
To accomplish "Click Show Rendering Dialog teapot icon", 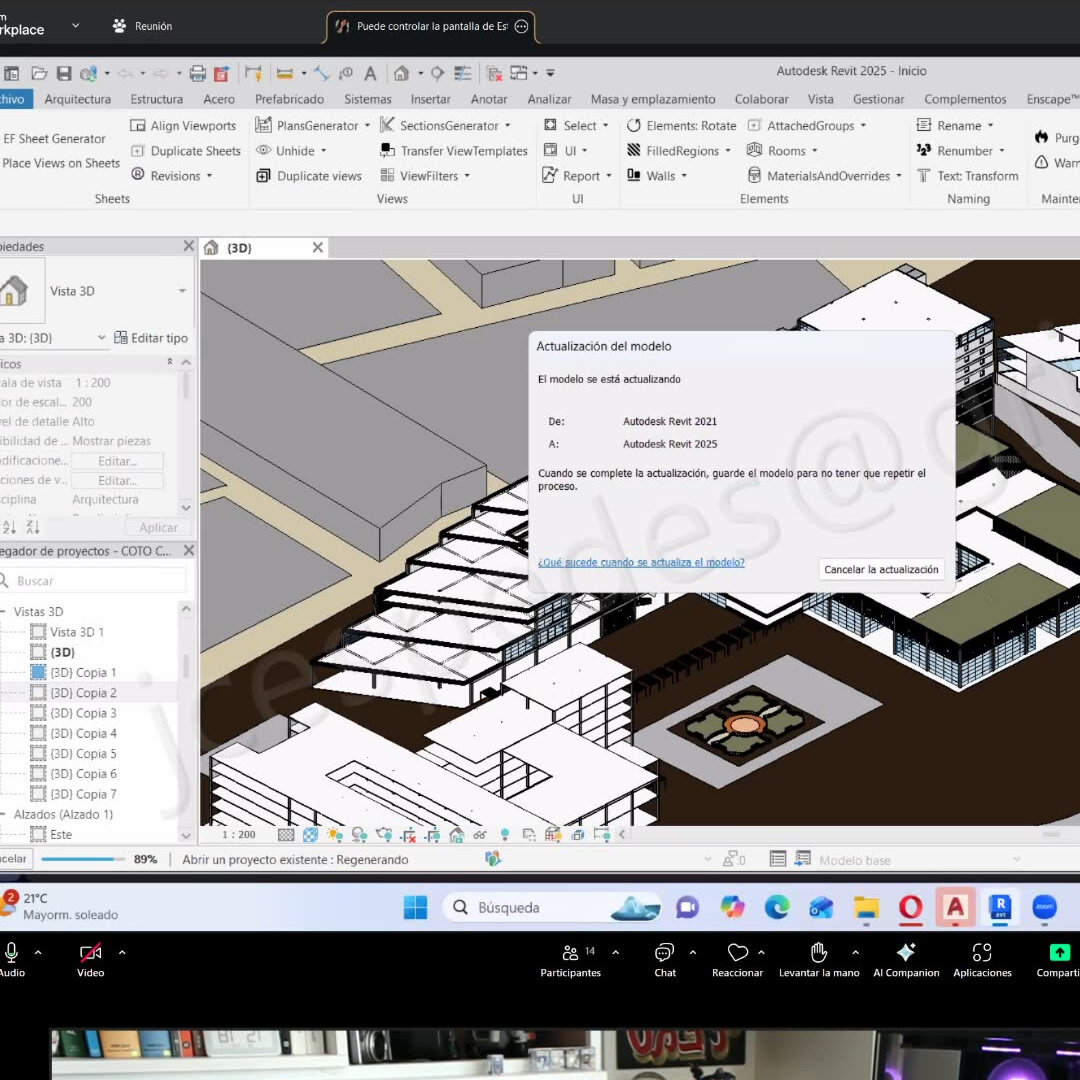I will [384, 835].
